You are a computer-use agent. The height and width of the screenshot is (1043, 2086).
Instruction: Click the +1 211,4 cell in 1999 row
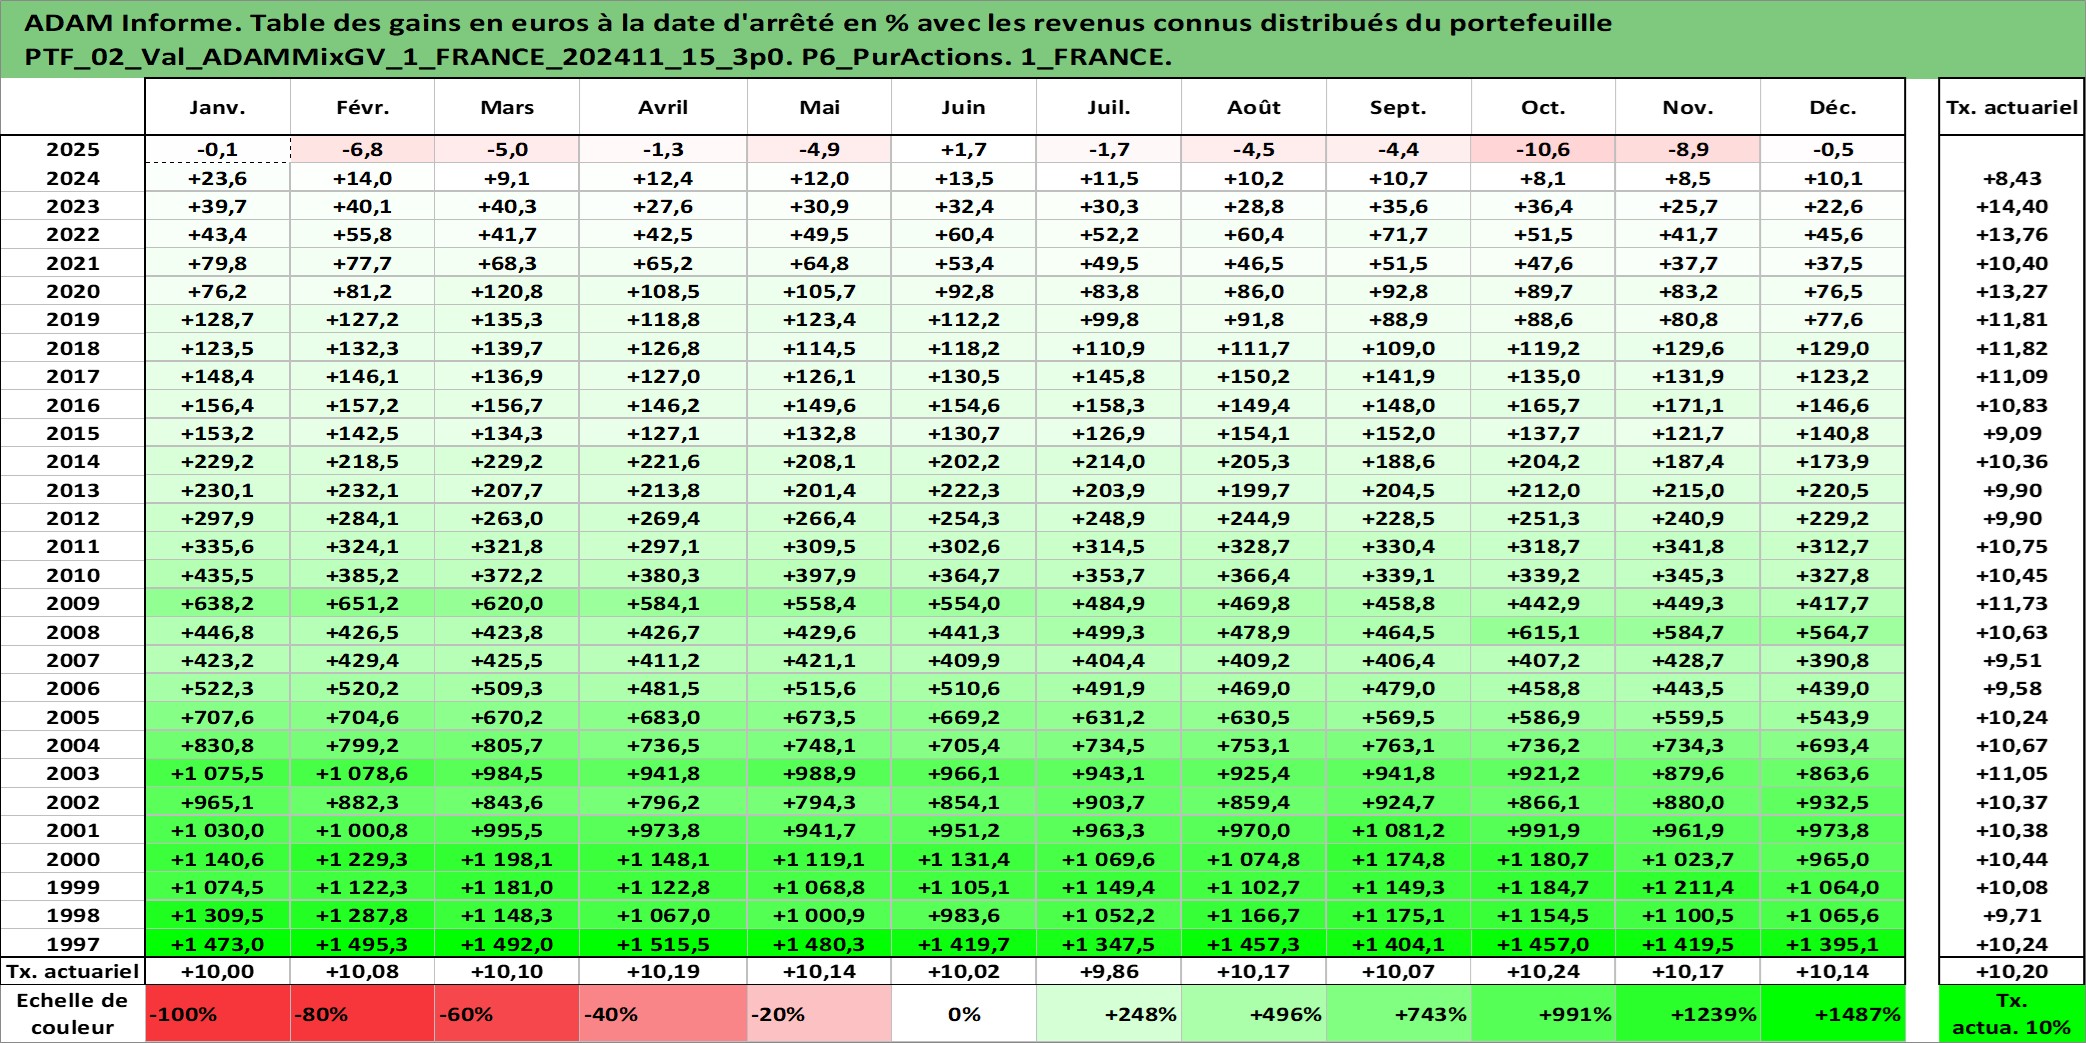(1688, 887)
